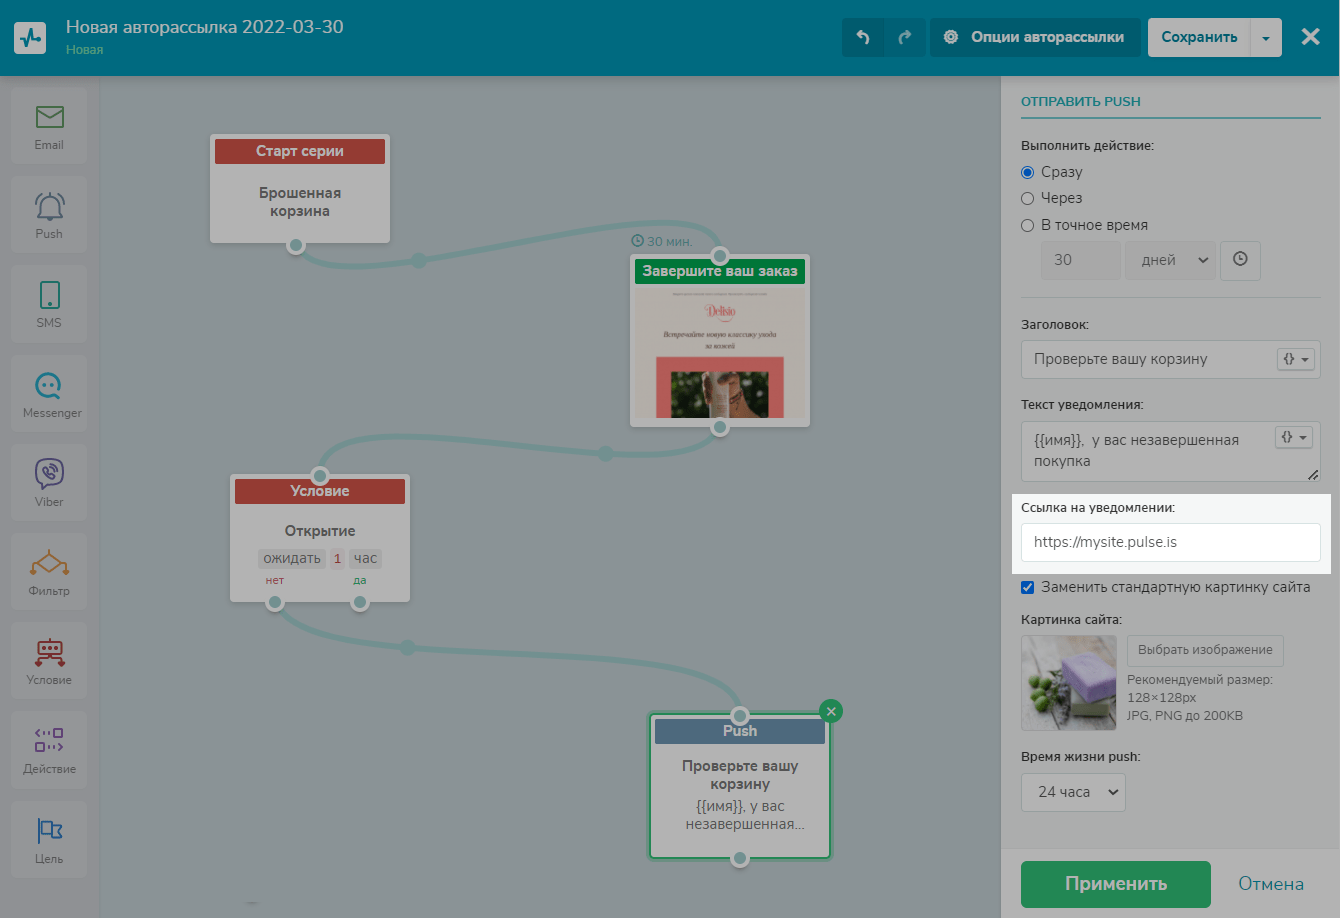Choose the SMS phone icon
The image size is (1340, 918).
[x=49, y=296]
